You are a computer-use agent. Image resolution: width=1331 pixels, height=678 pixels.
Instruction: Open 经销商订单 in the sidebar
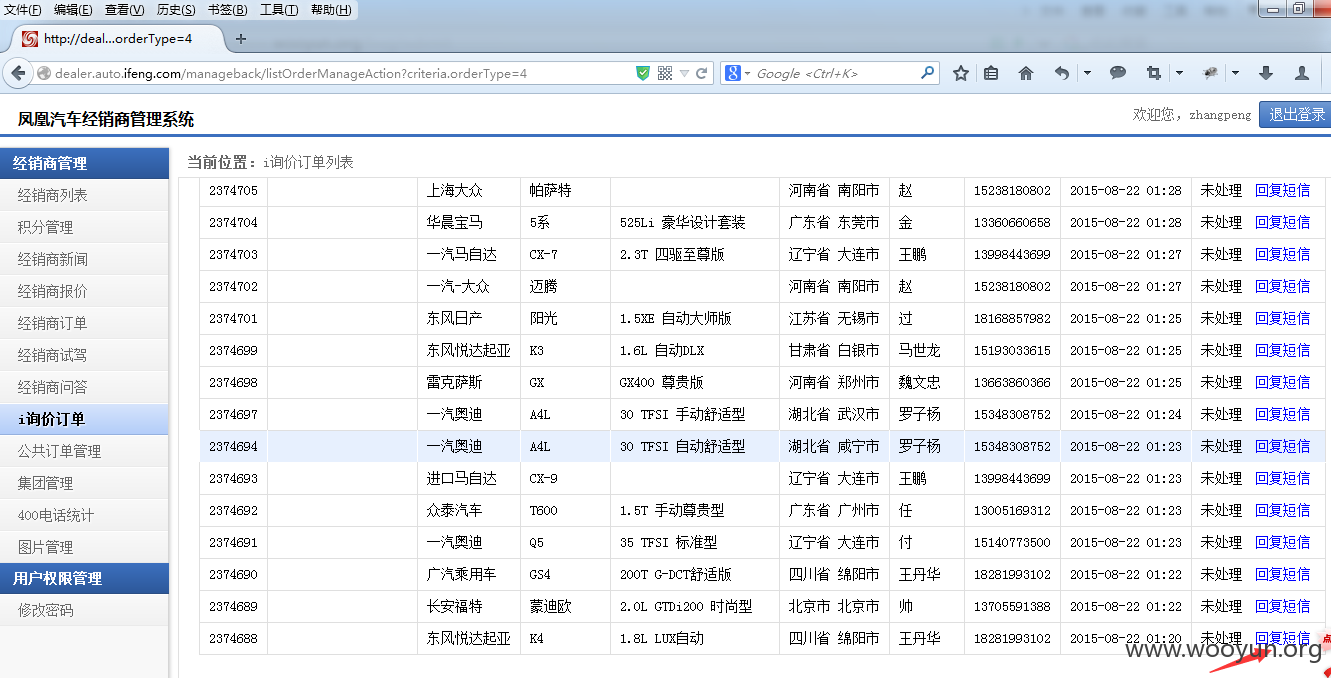(x=84, y=323)
